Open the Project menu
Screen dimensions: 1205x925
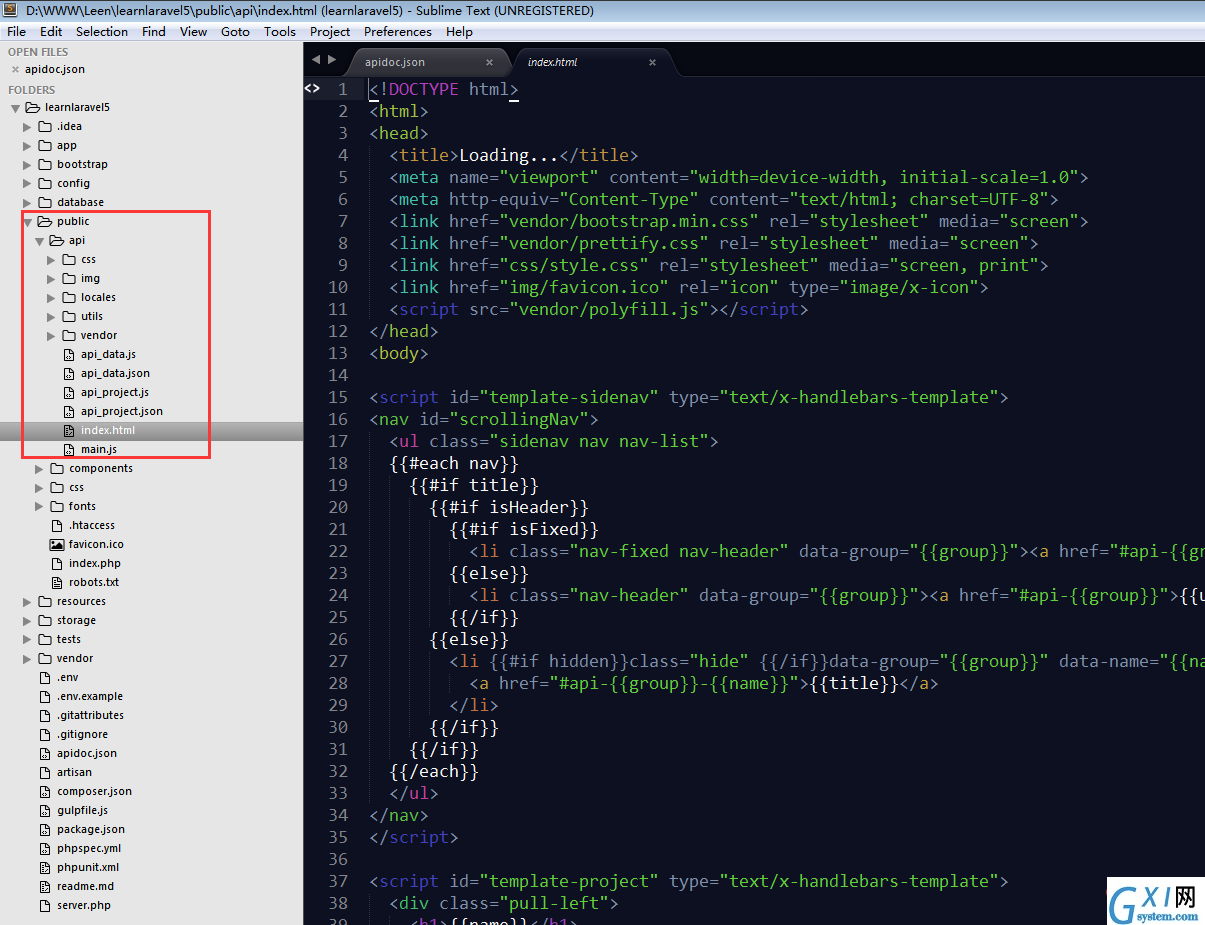tap(330, 31)
